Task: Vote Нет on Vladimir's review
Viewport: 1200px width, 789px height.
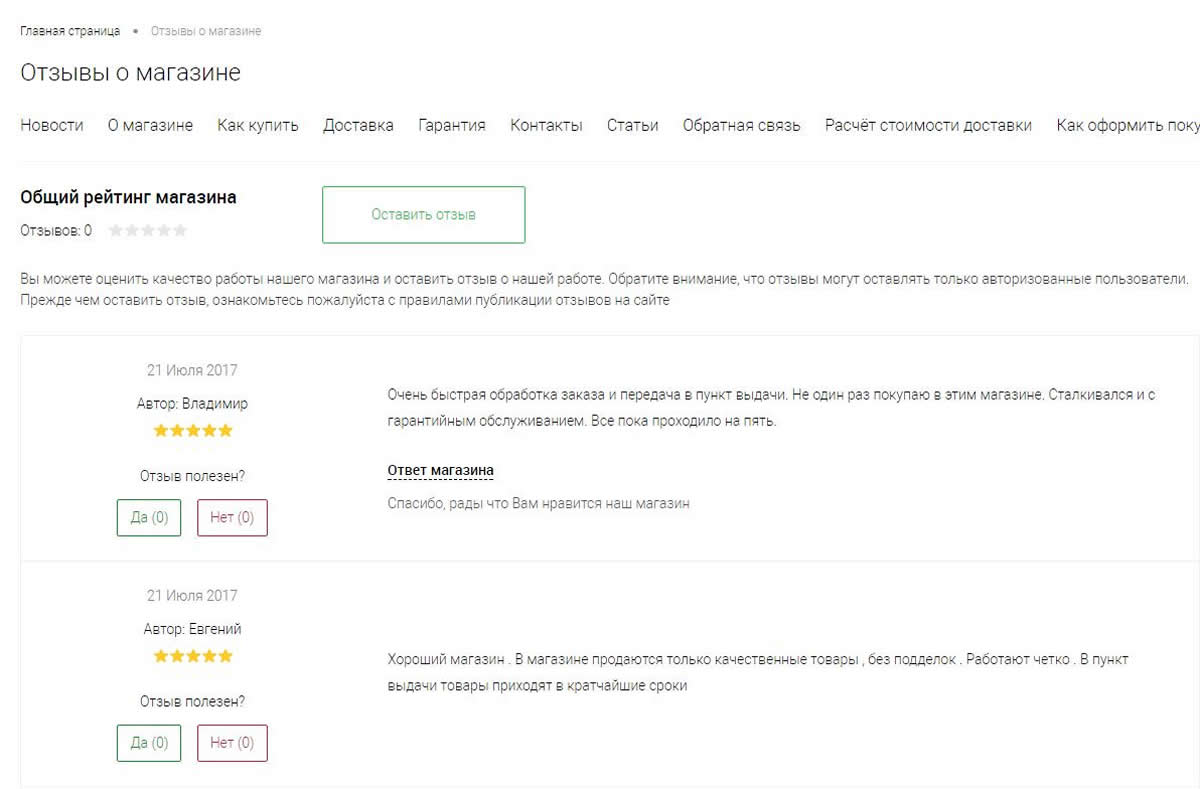Action: click(x=232, y=518)
